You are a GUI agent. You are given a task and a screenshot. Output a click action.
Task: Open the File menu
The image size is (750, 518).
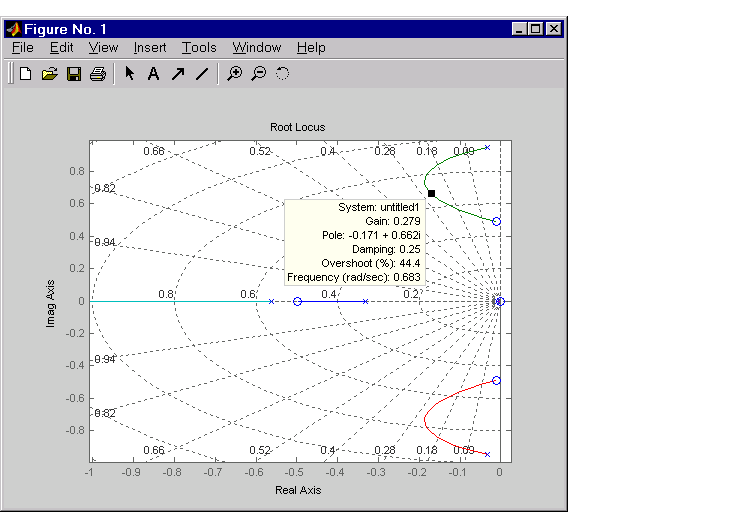click(x=22, y=47)
